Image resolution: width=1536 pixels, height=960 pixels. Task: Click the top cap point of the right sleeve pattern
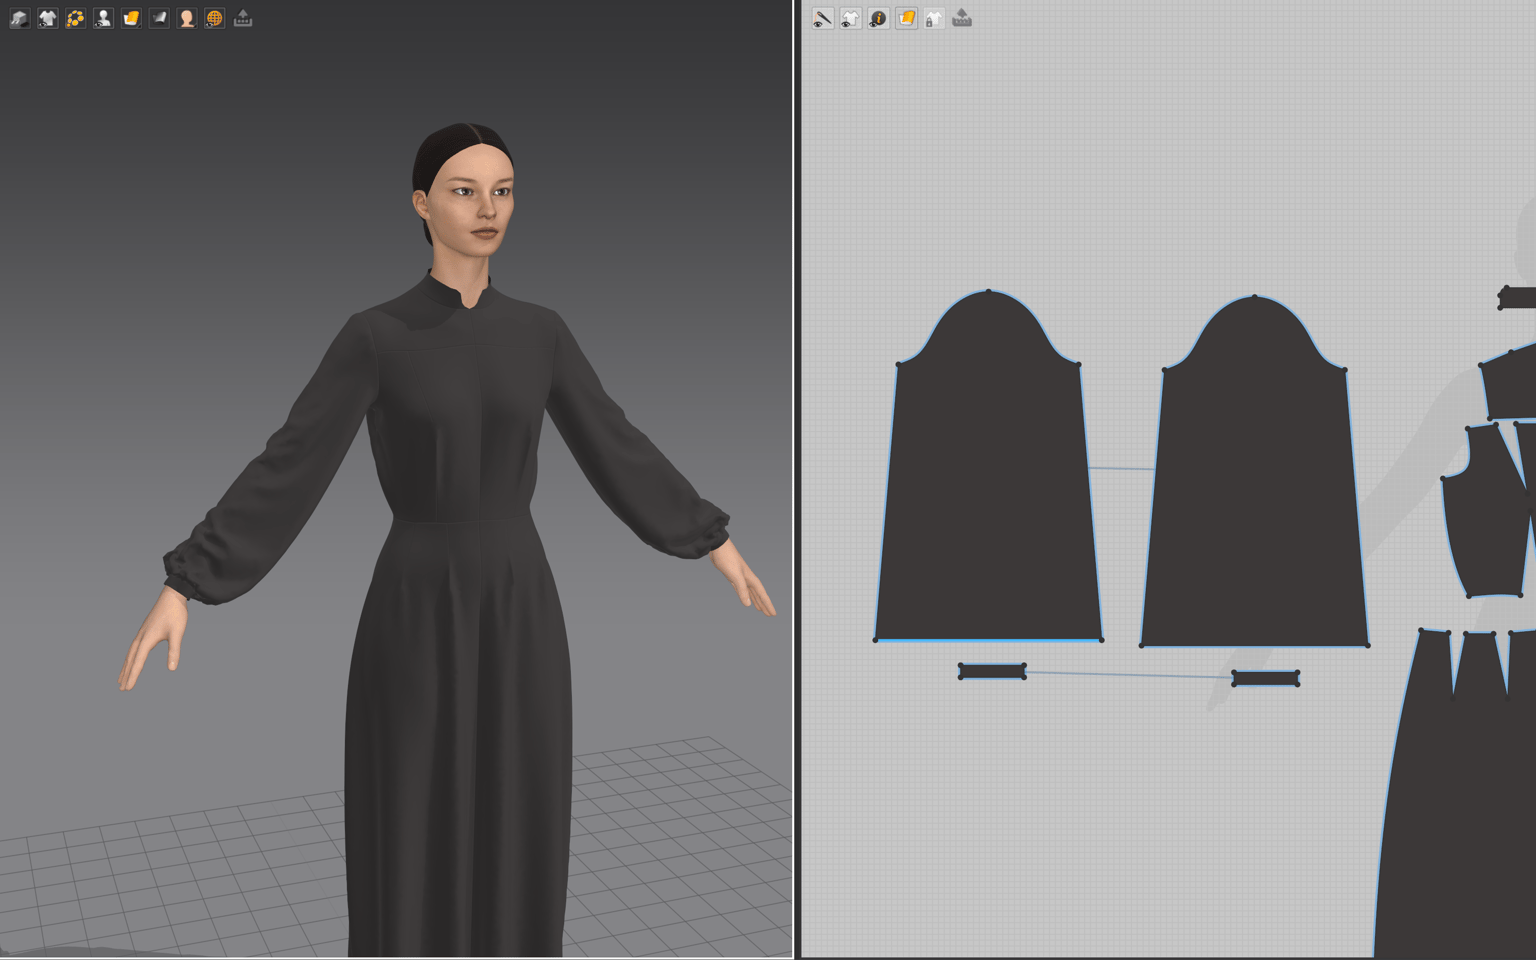(x=1255, y=297)
